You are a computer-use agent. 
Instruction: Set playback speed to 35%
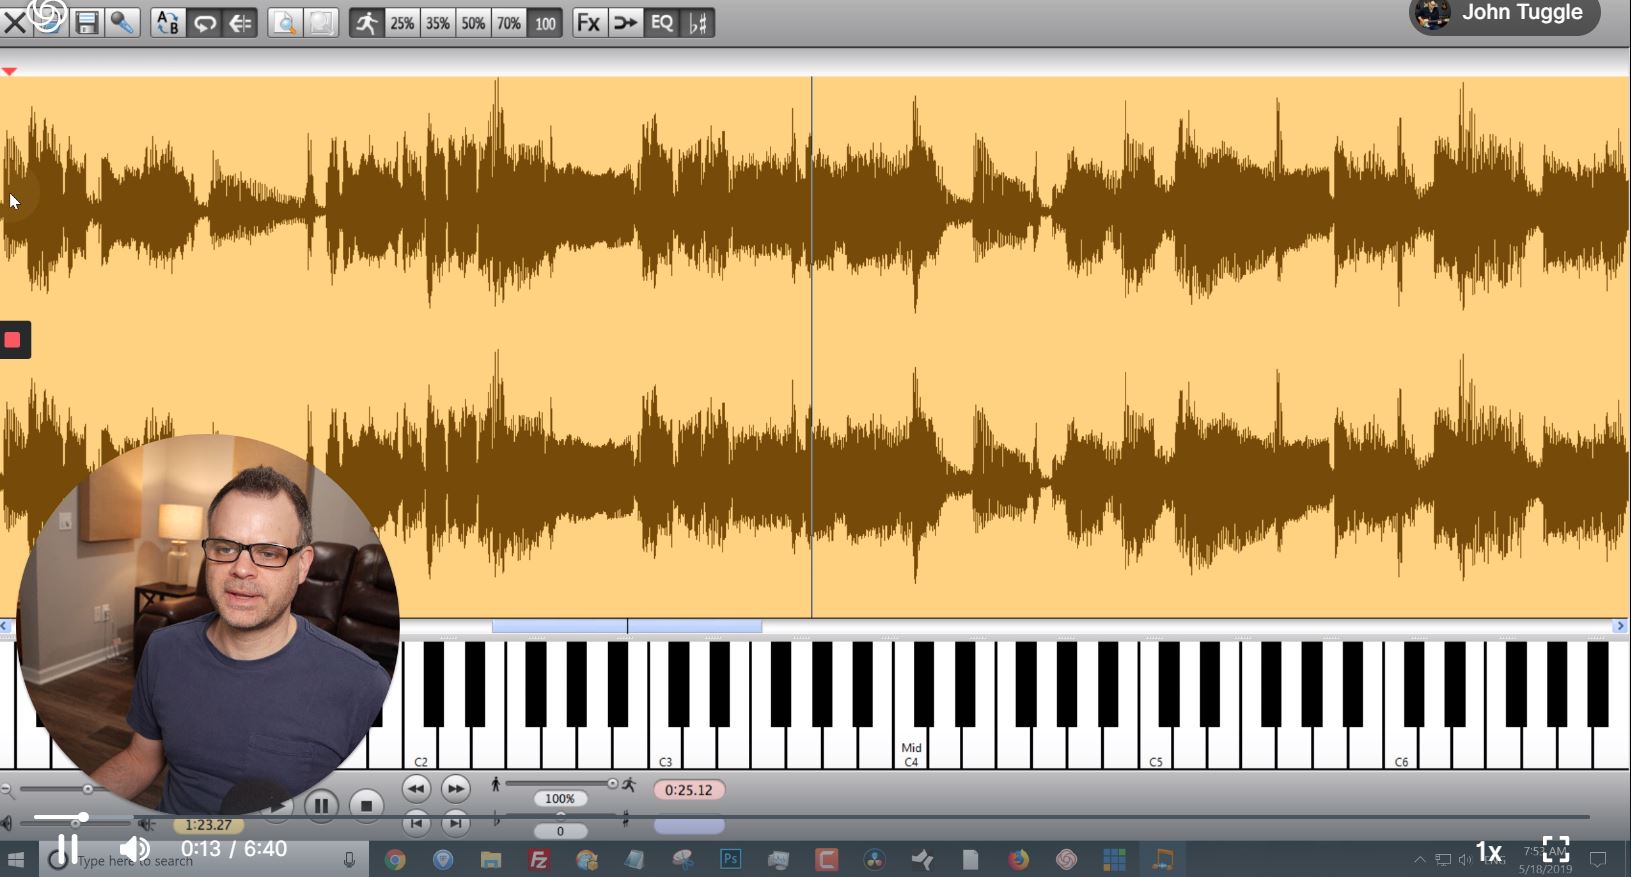click(438, 22)
